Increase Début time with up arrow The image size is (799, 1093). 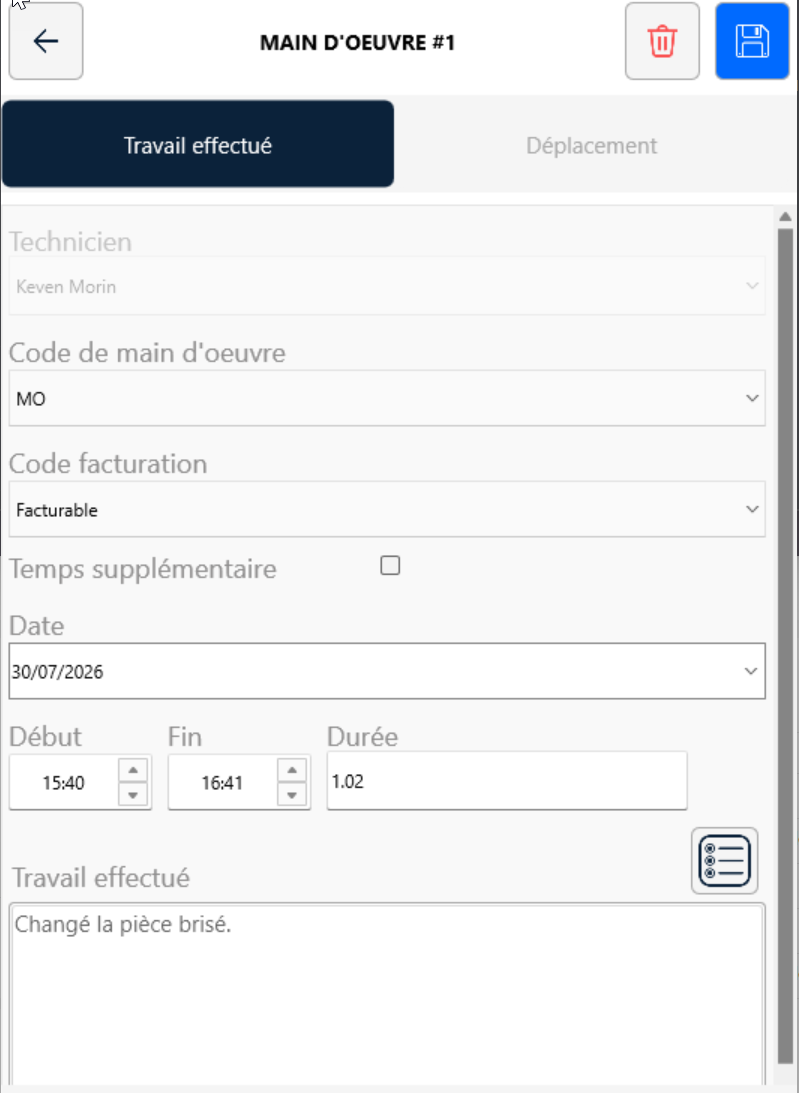point(133,770)
